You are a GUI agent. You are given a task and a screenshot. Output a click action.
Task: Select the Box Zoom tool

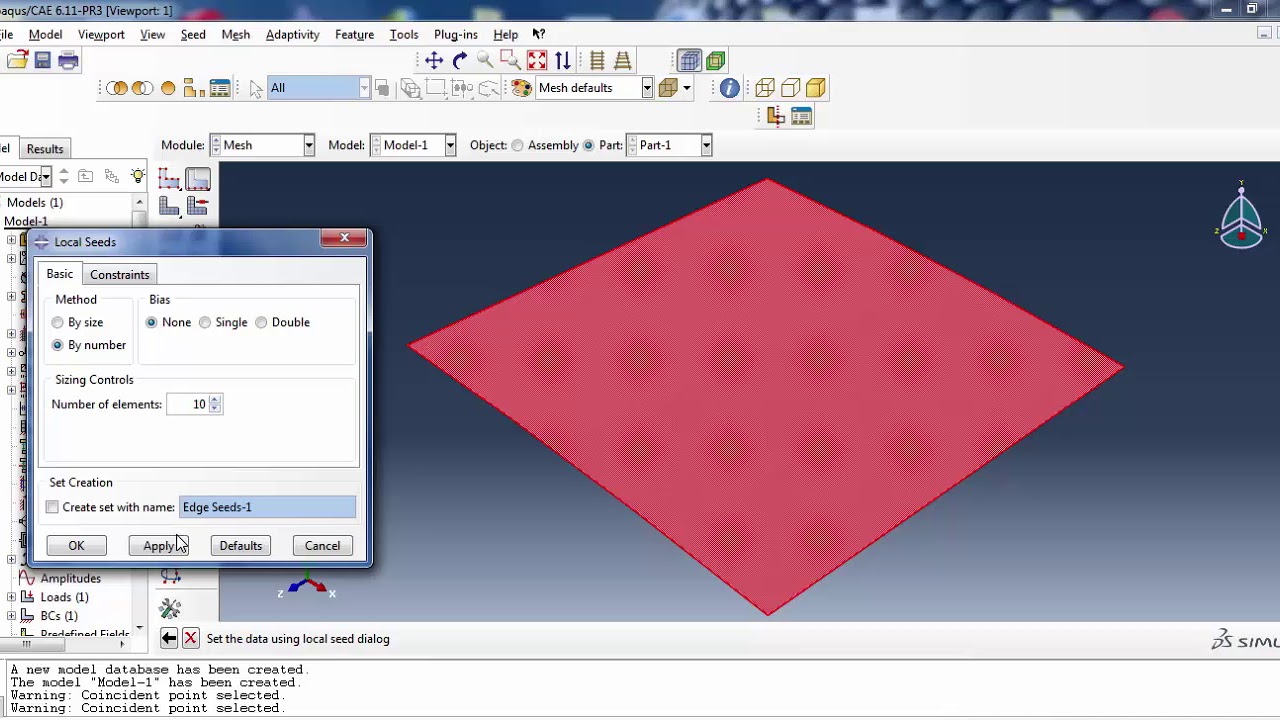point(511,61)
